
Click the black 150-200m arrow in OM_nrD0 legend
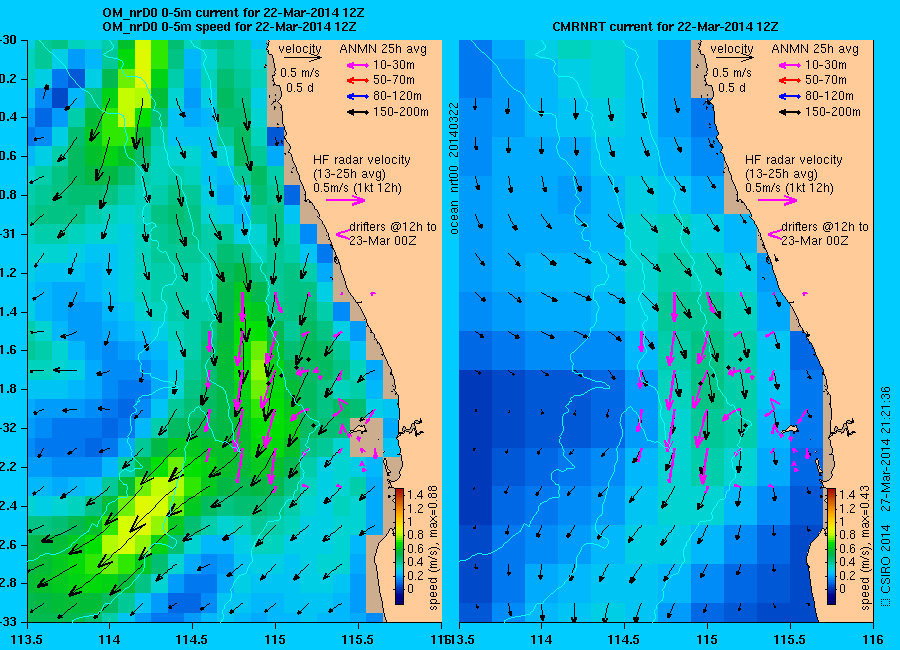pos(358,112)
